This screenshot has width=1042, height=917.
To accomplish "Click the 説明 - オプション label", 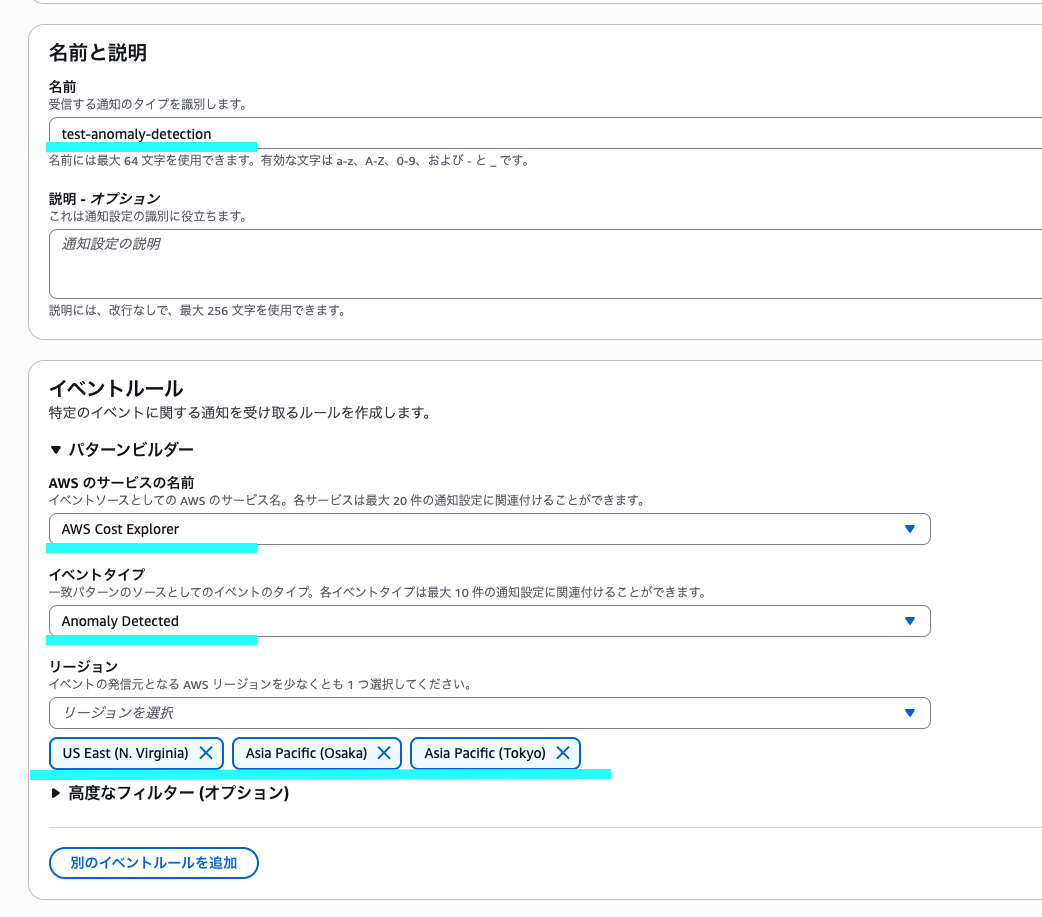I will (x=105, y=199).
